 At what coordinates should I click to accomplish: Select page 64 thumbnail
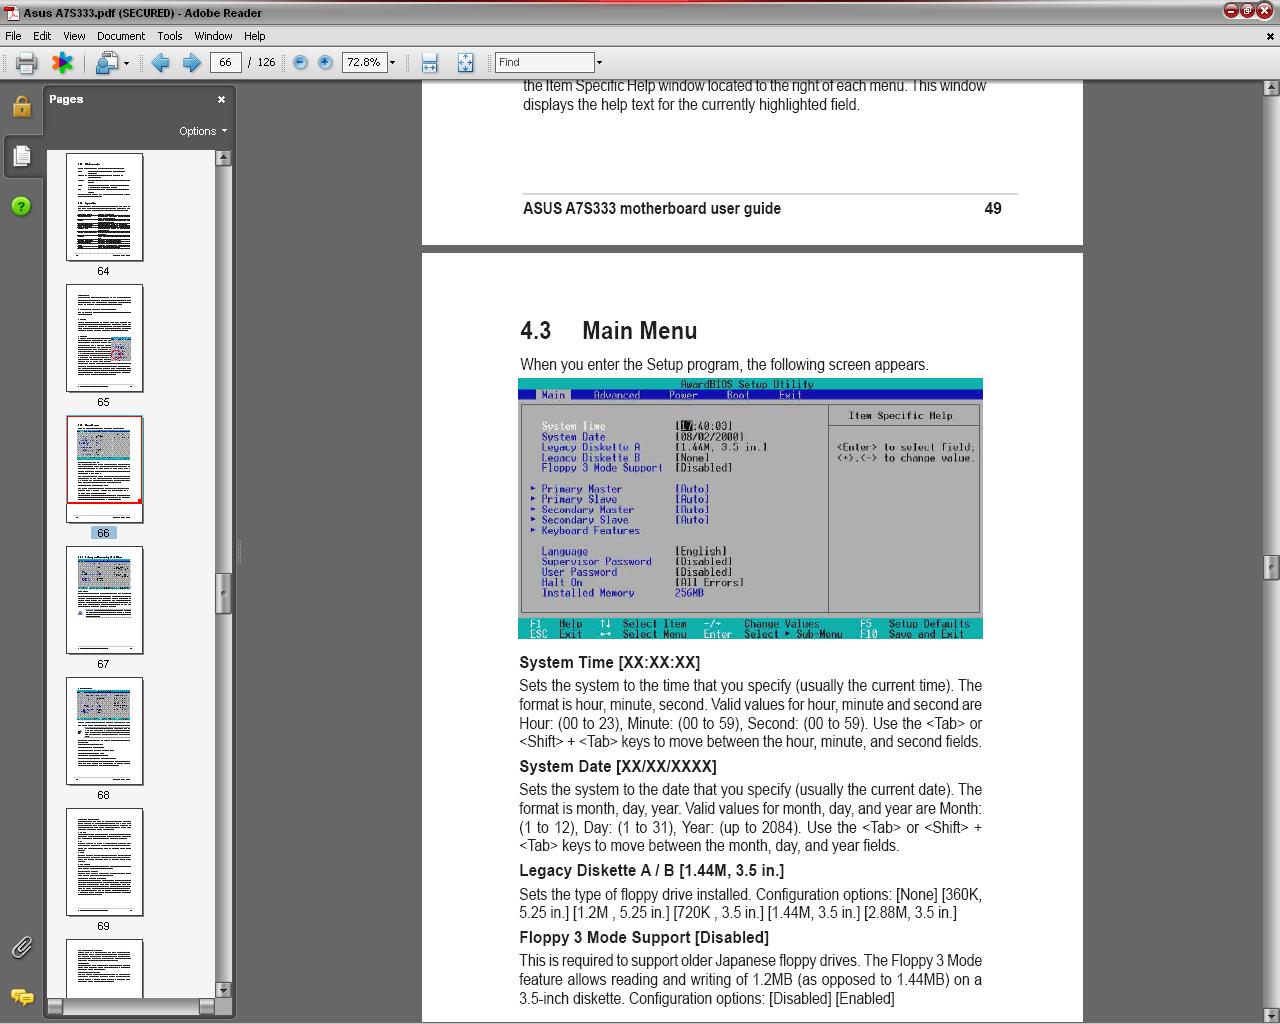pyautogui.click(x=104, y=207)
